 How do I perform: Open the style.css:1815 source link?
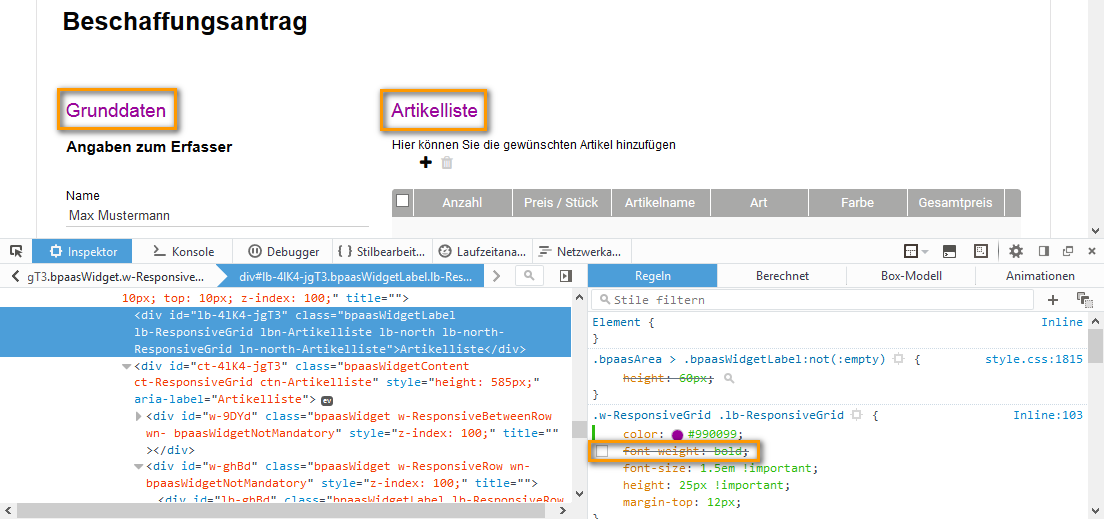coord(1033,359)
